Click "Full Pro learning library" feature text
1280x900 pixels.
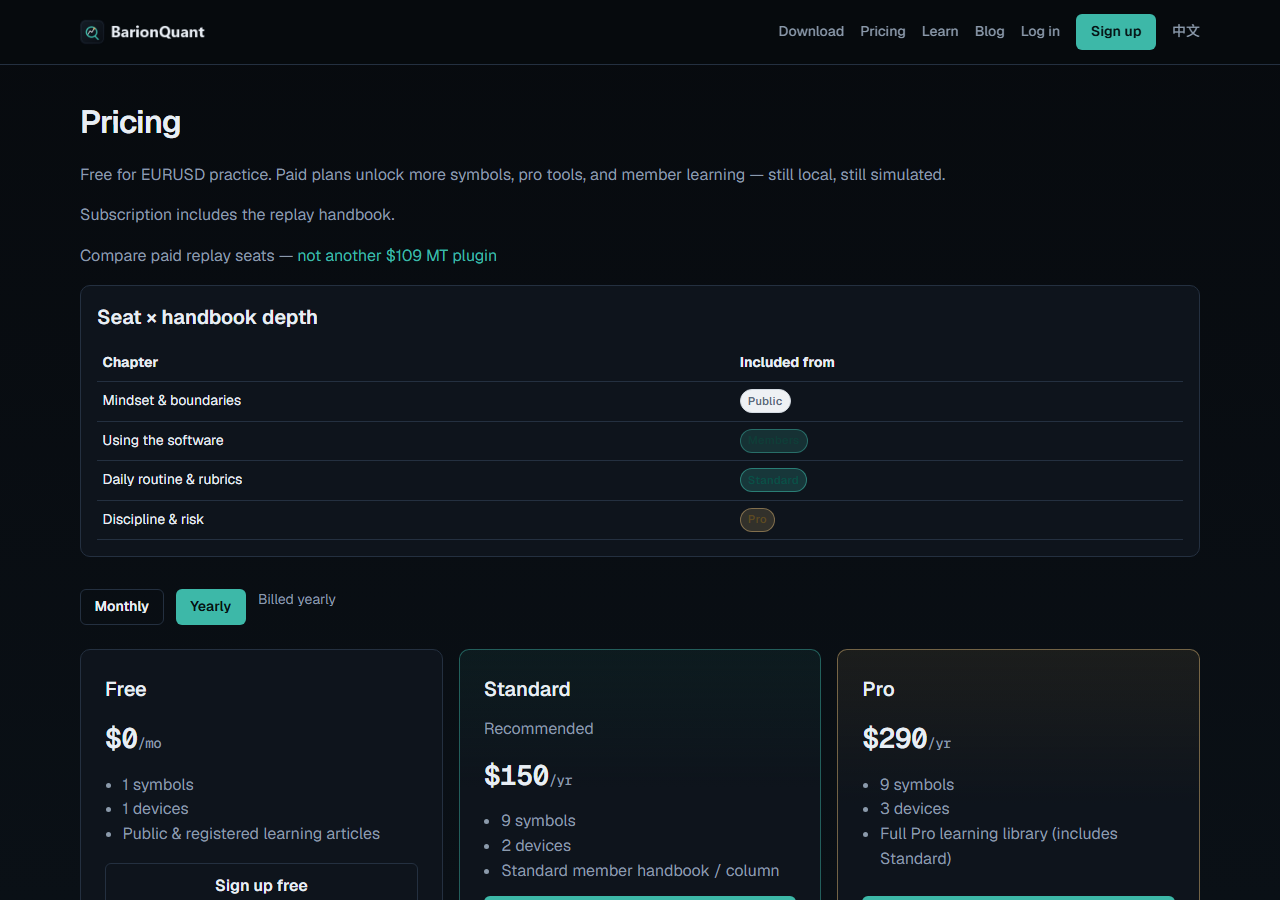[999, 846]
